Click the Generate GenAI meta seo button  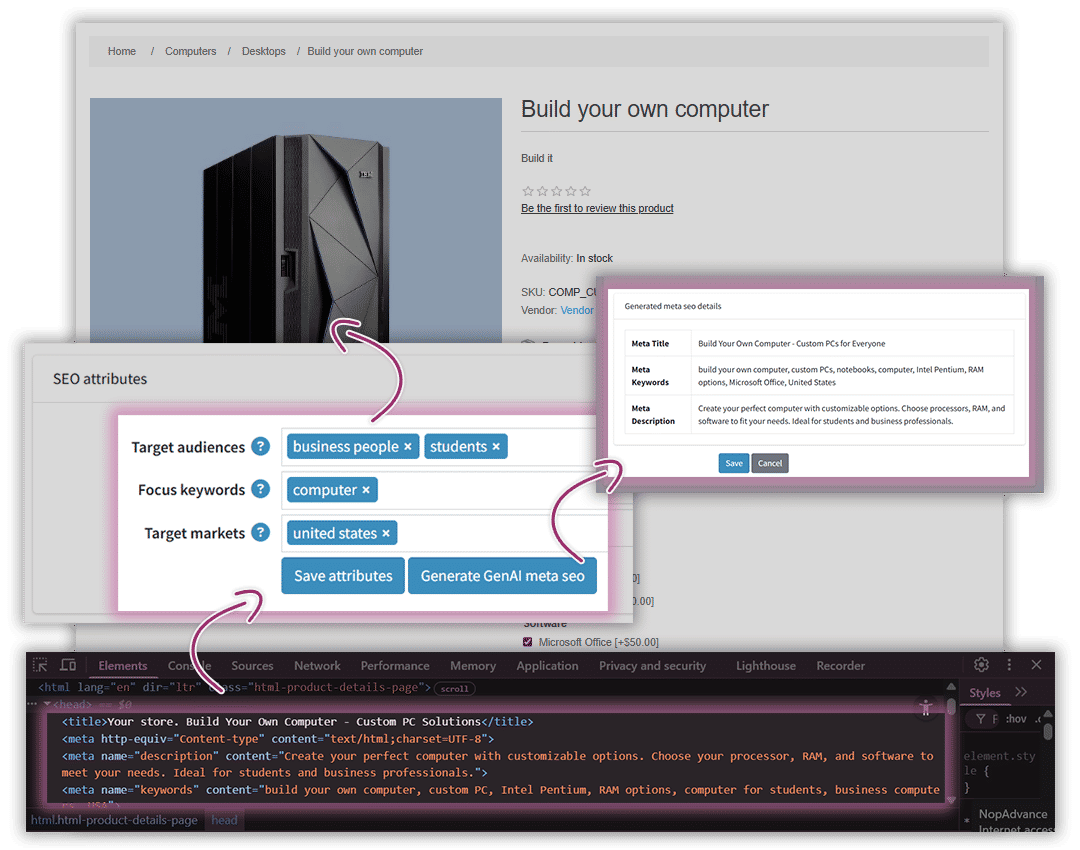point(503,575)
